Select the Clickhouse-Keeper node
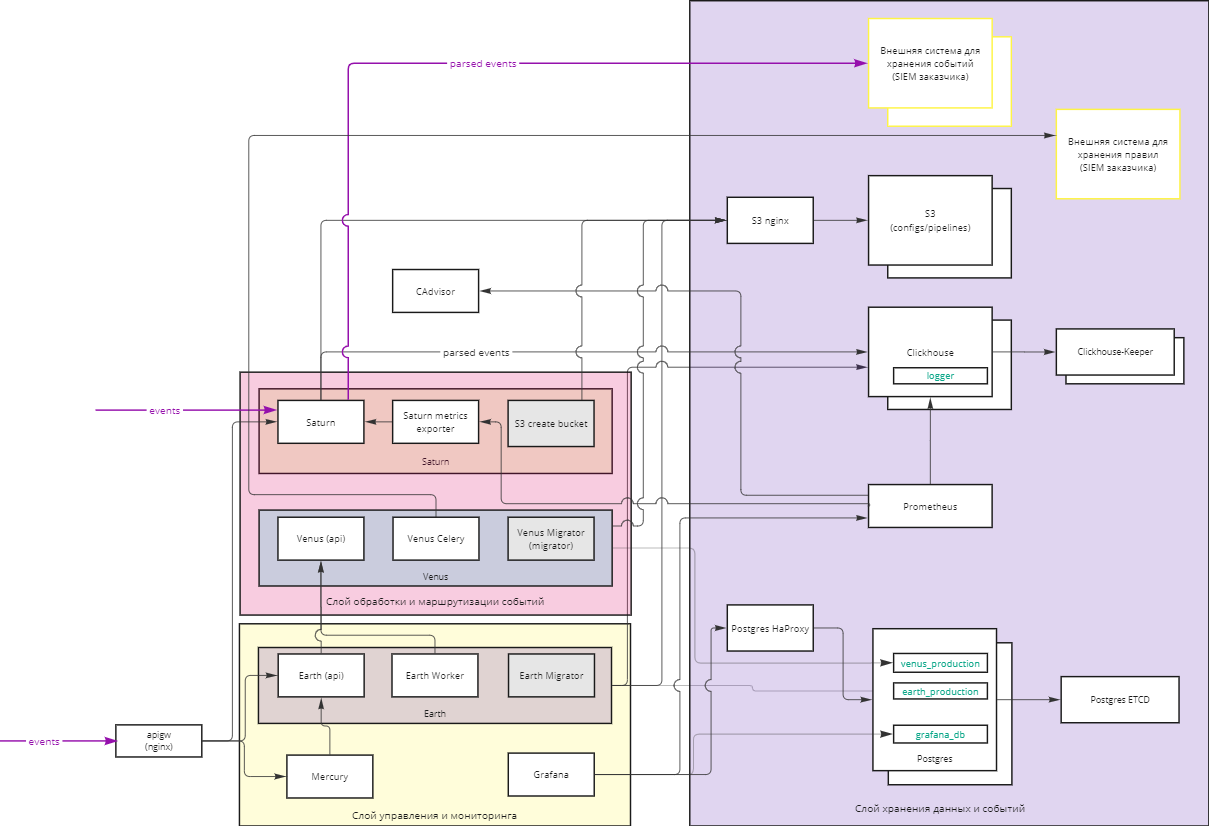The width and height of the screenshot is (1209, 826). pyautogui.click(x=1115, y=351)
